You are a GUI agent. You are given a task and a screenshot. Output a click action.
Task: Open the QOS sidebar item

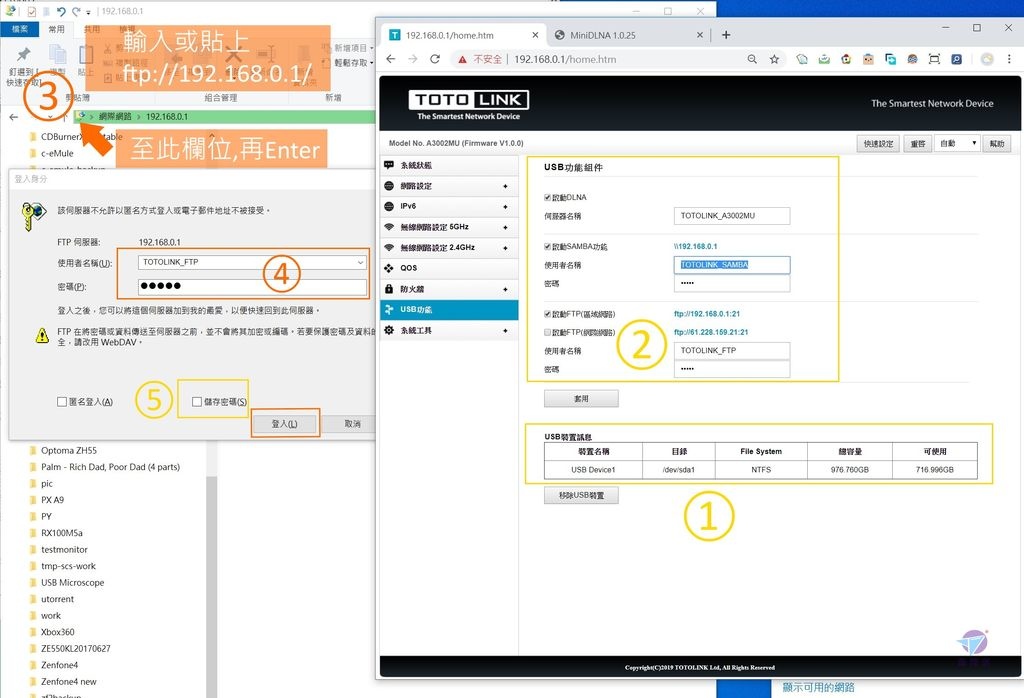tap(449, 268)
